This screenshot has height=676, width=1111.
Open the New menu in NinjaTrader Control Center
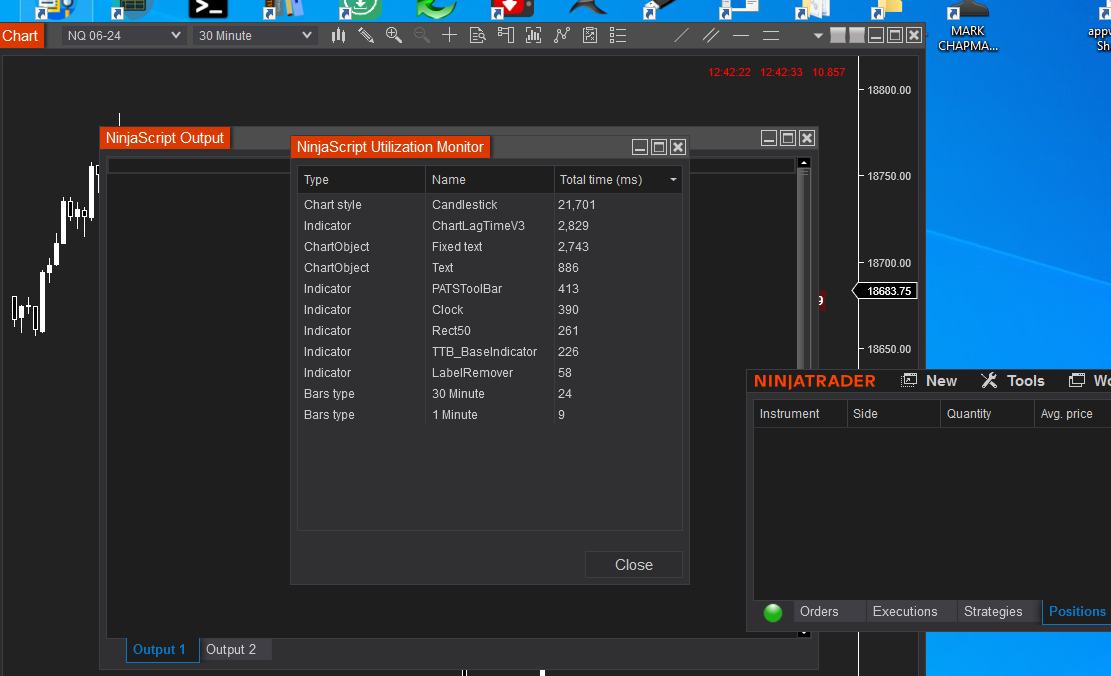[941, 381]
